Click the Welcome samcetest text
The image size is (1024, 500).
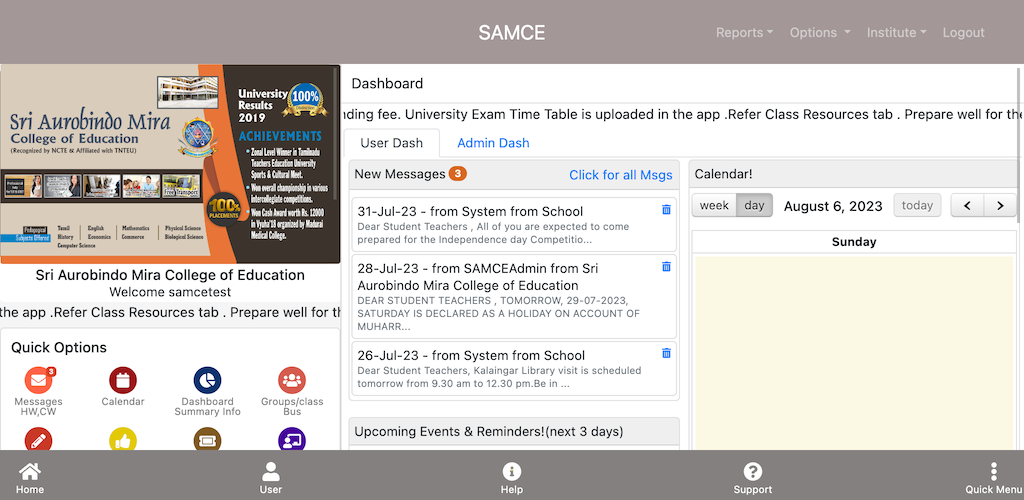click(170, 292)
